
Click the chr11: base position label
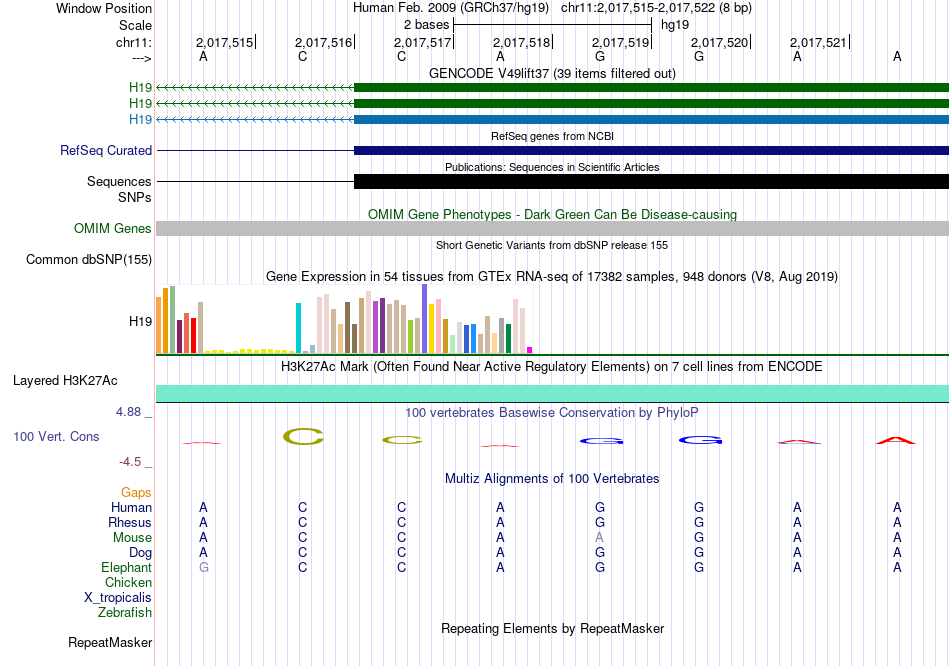[x=134, y=42]
